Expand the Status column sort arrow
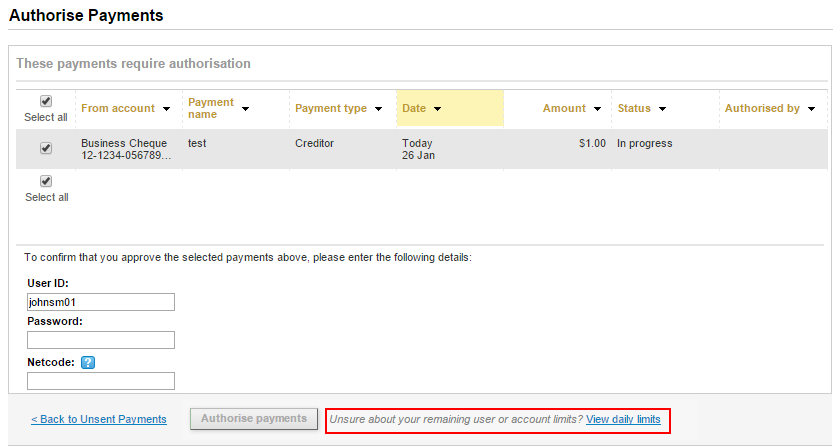835x448 pixels. (x=662, y=109)
